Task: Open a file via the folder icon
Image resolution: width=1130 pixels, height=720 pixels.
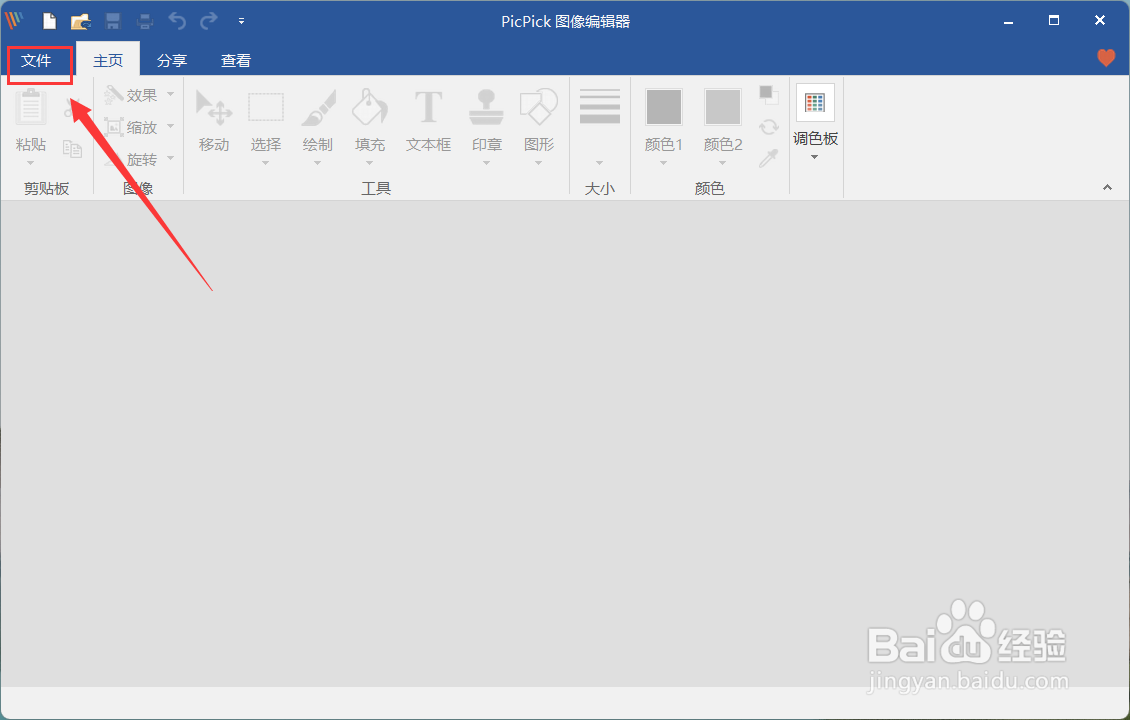Action: [x=81, y=22]
